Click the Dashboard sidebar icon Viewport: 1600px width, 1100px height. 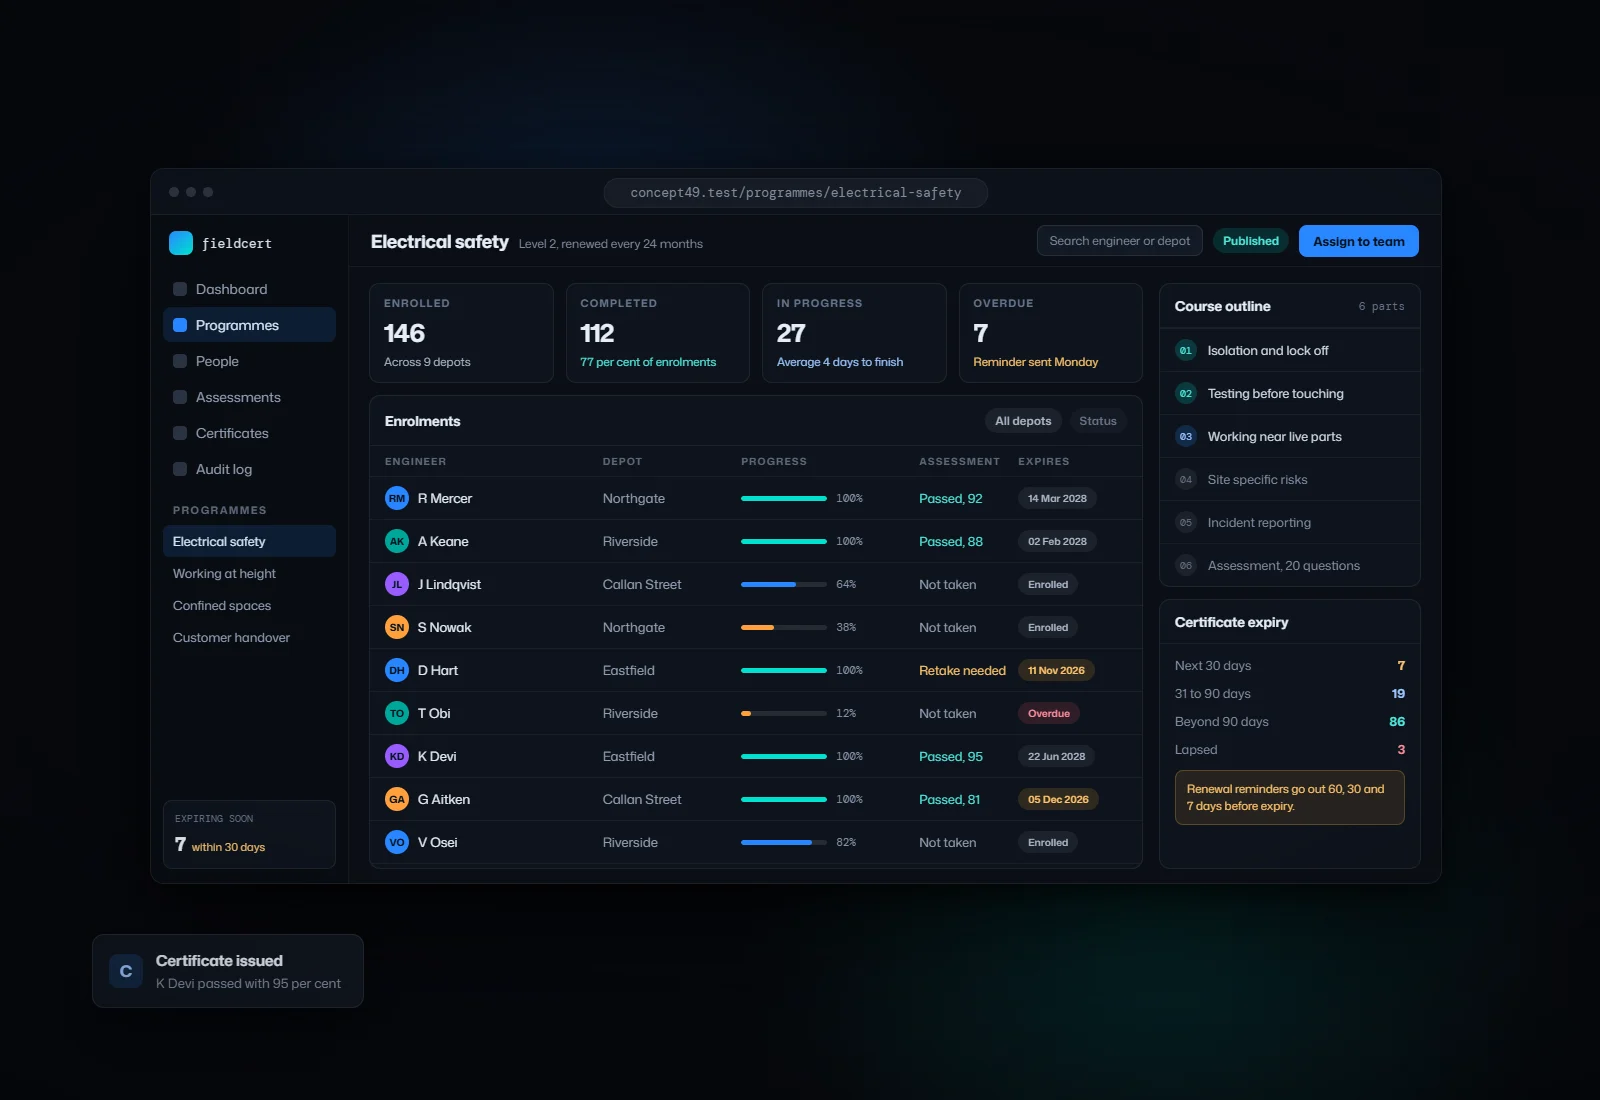click(x=180, y=289)
